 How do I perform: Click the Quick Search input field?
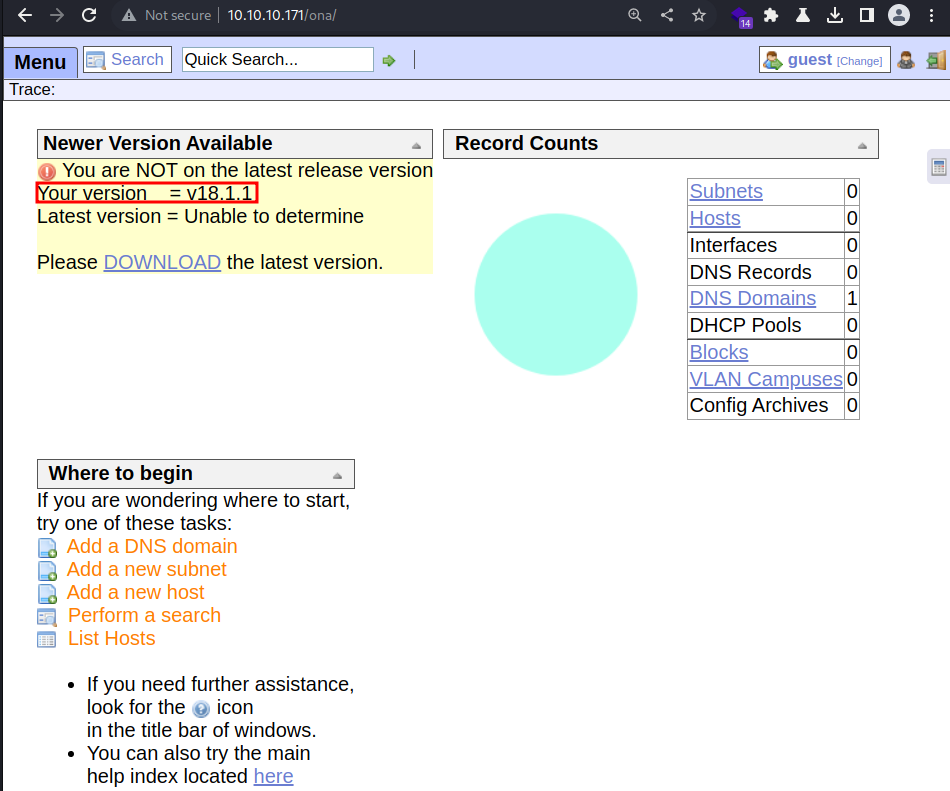pos(277,59)
